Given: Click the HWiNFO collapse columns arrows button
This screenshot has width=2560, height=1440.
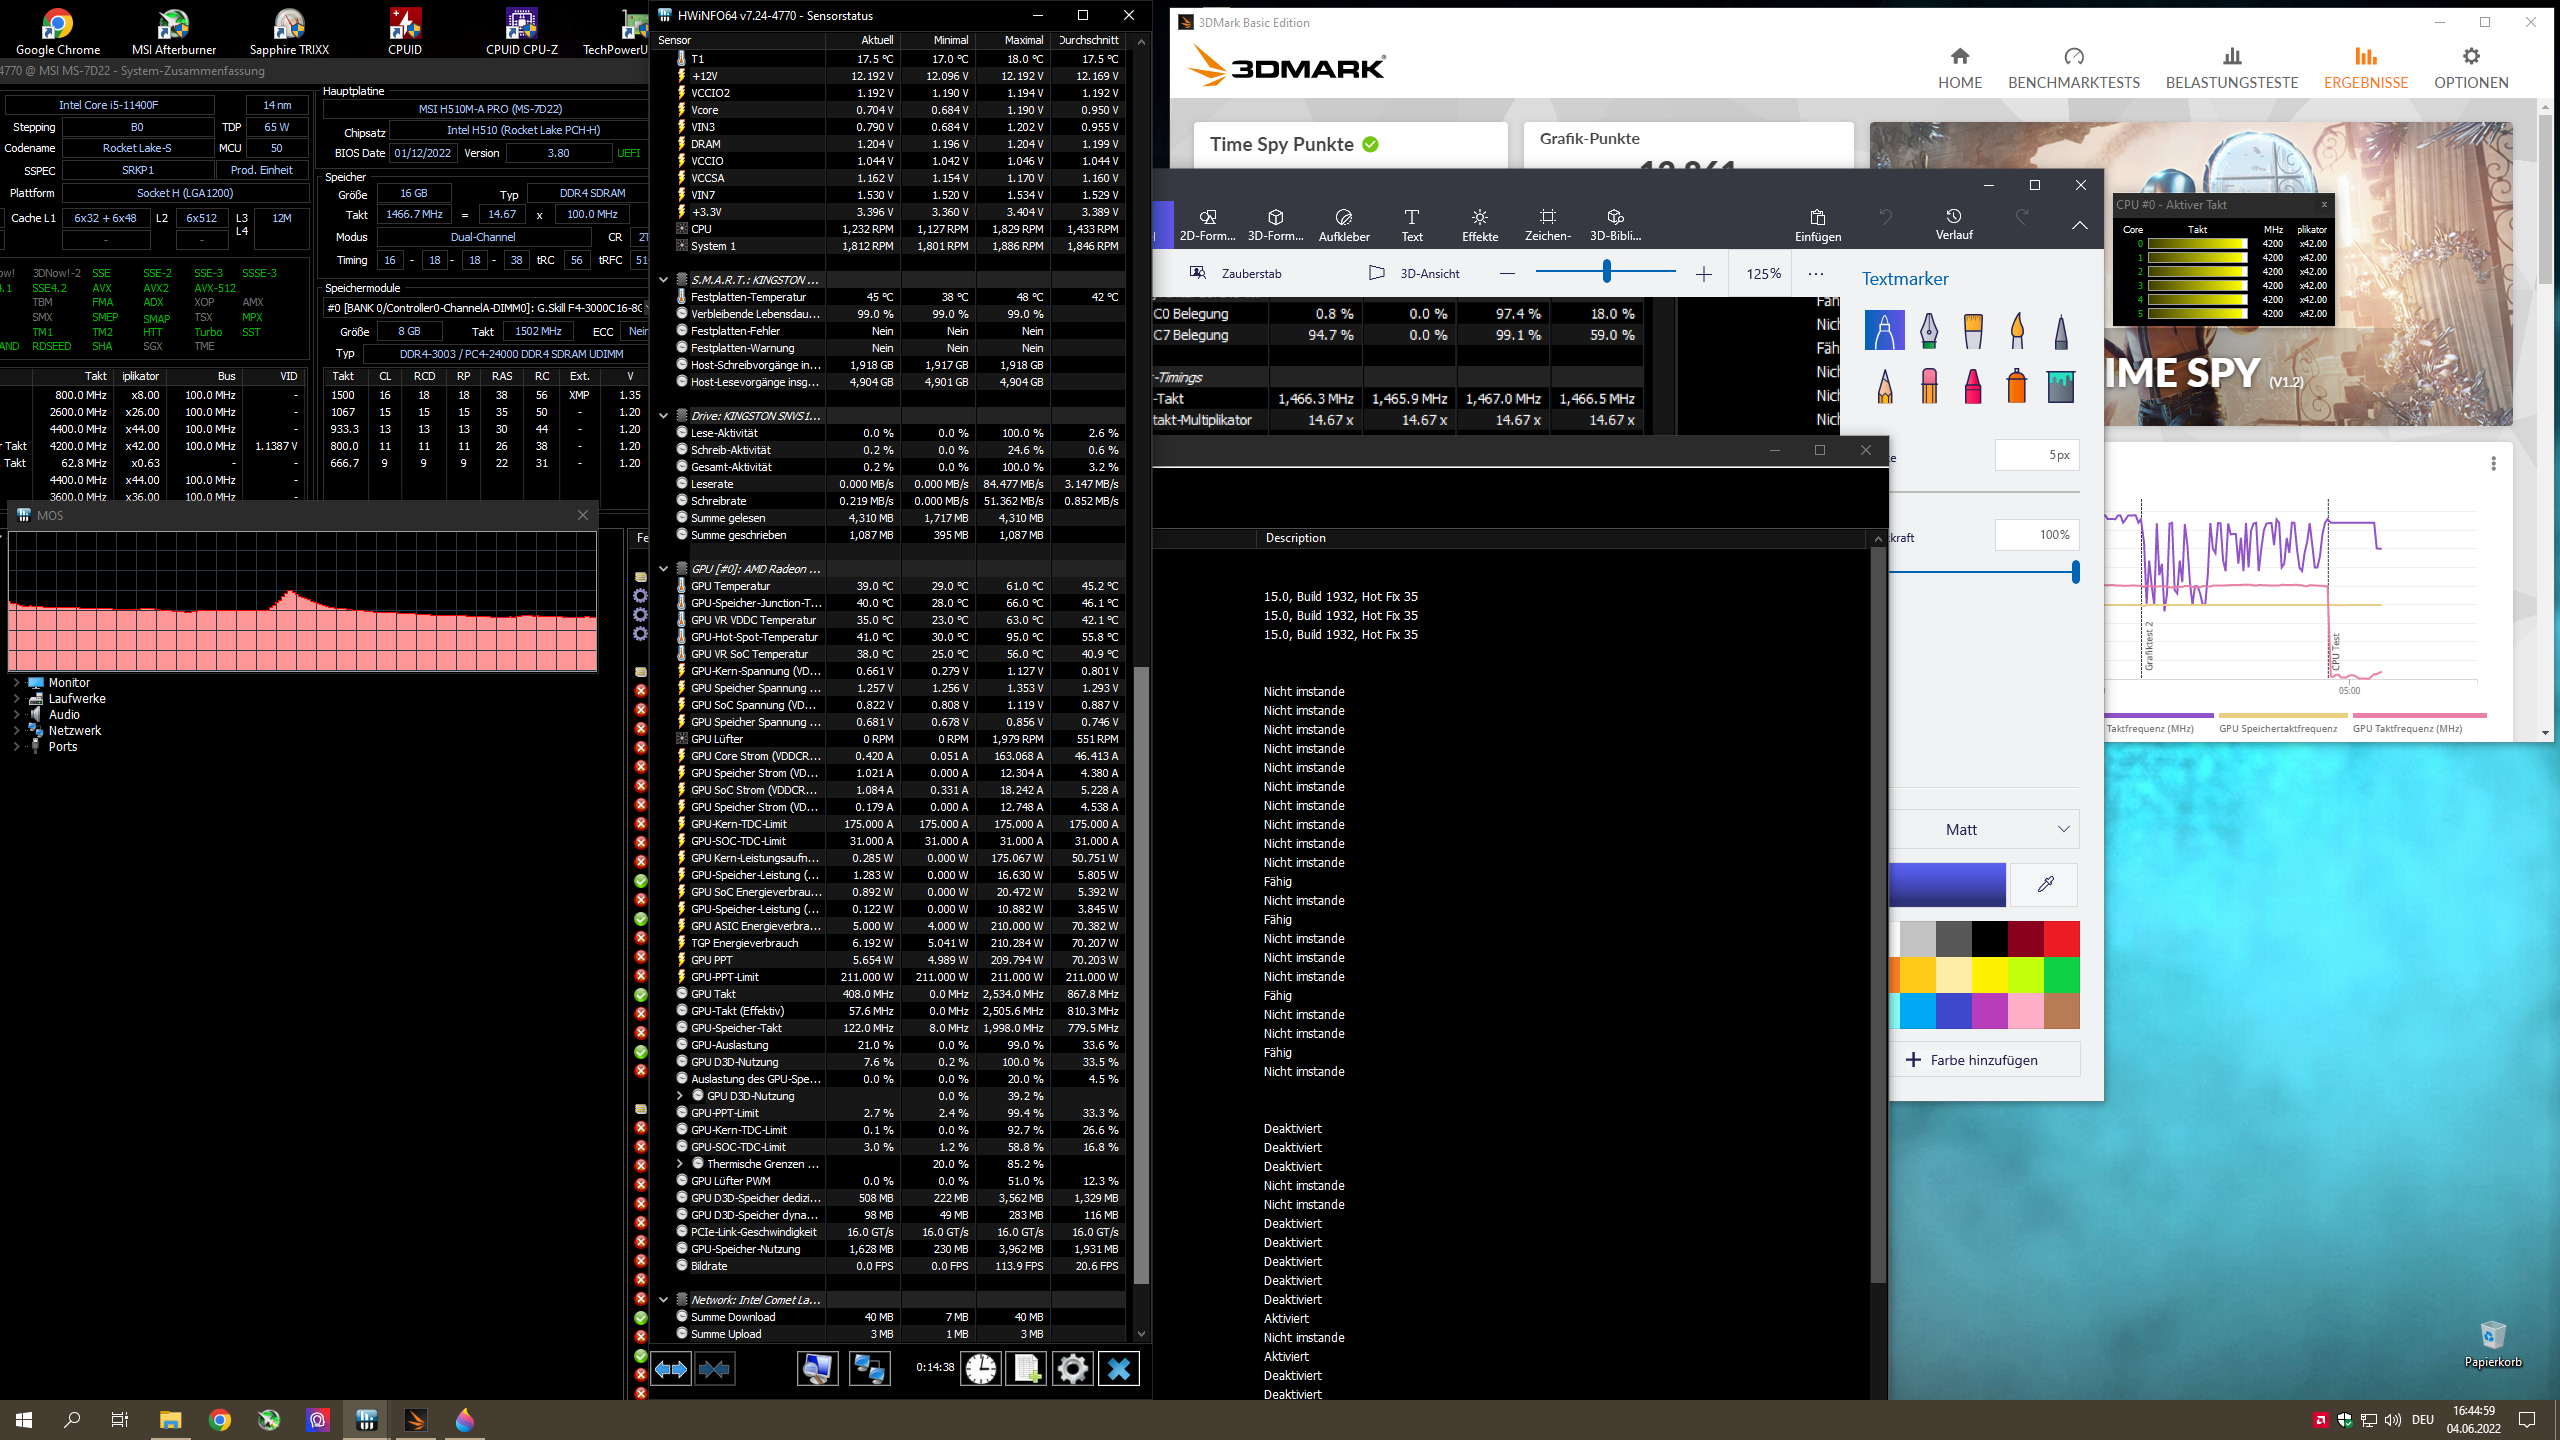Looking at the screenshot, I should [714, 1369].
